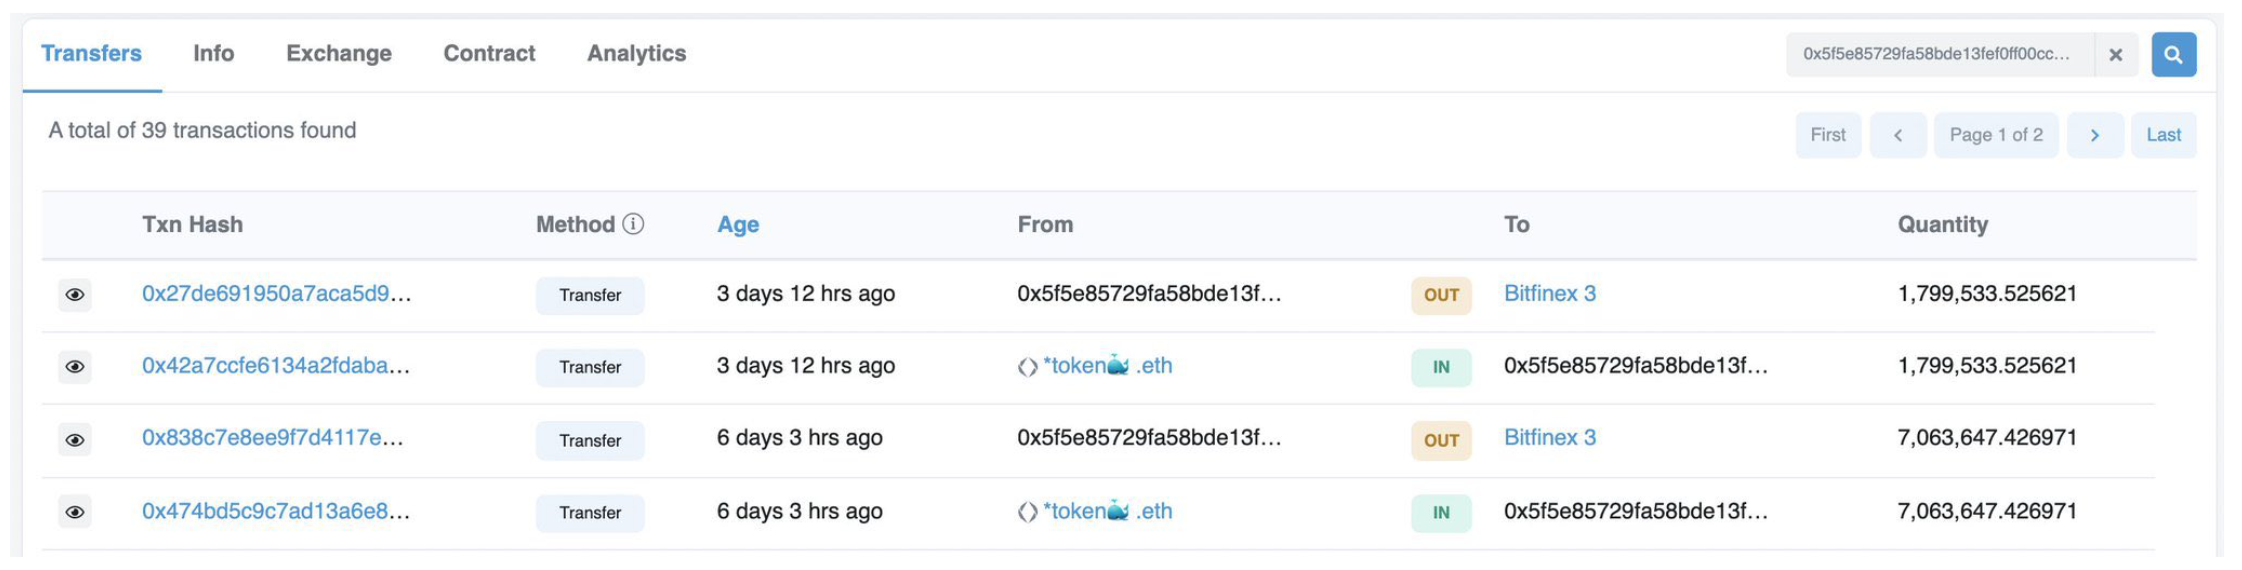The width and height of the screenshot is (2242, 570).
Task: Click the address search input field
Action: 1940,55
